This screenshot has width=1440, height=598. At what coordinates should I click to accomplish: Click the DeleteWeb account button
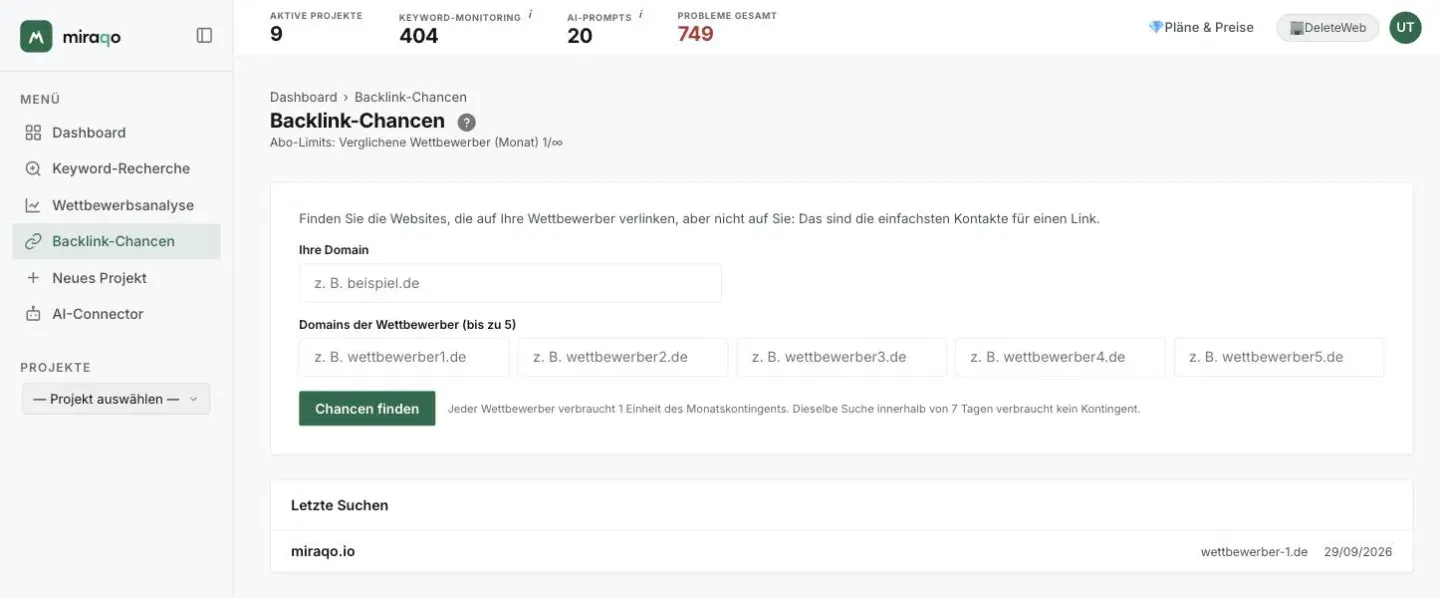1328,27
